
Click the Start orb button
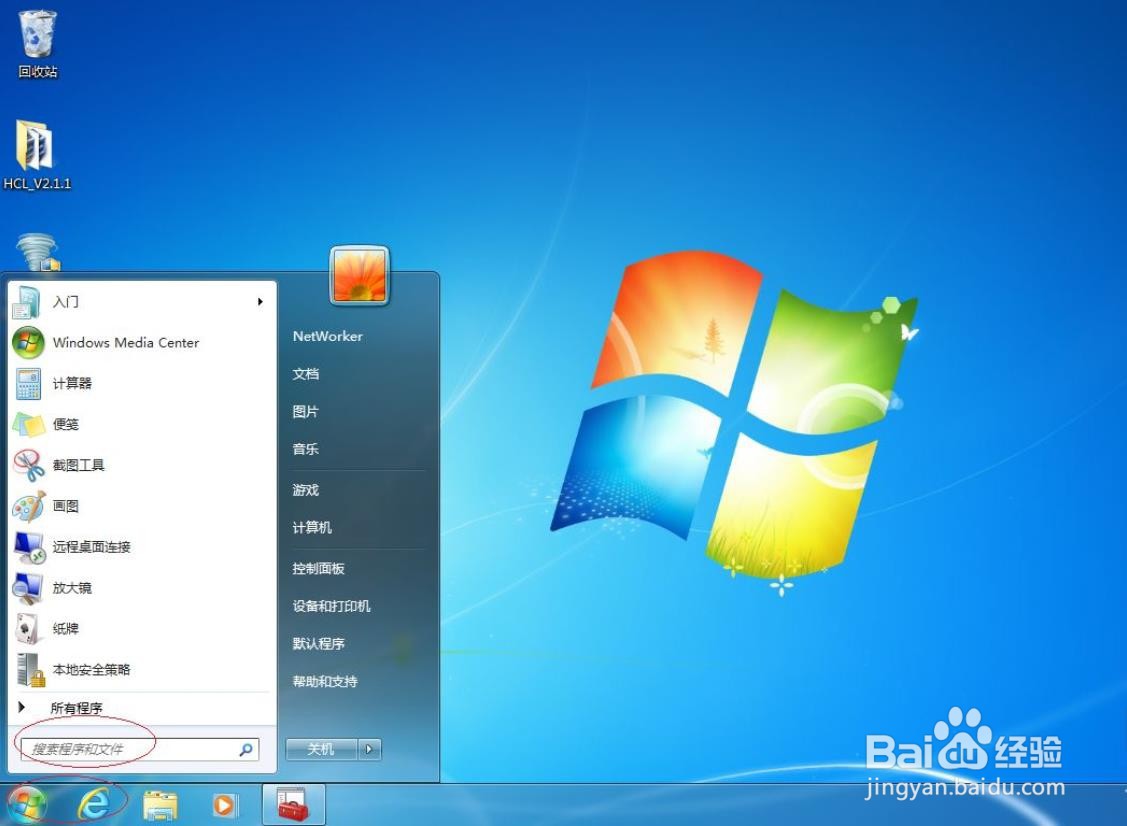(x=26, y=804)
